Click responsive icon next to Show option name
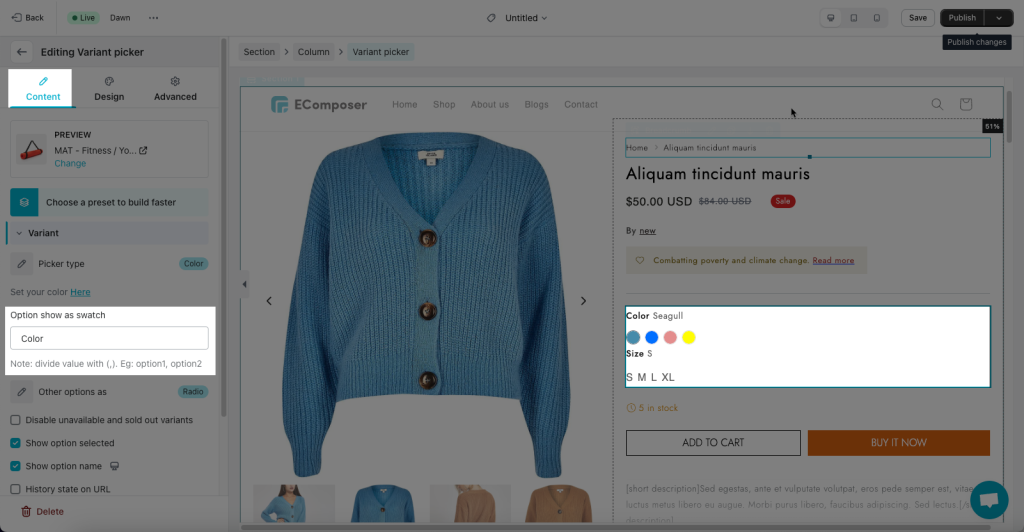This screenshot has height=532, width=1024. coord(114,466)
